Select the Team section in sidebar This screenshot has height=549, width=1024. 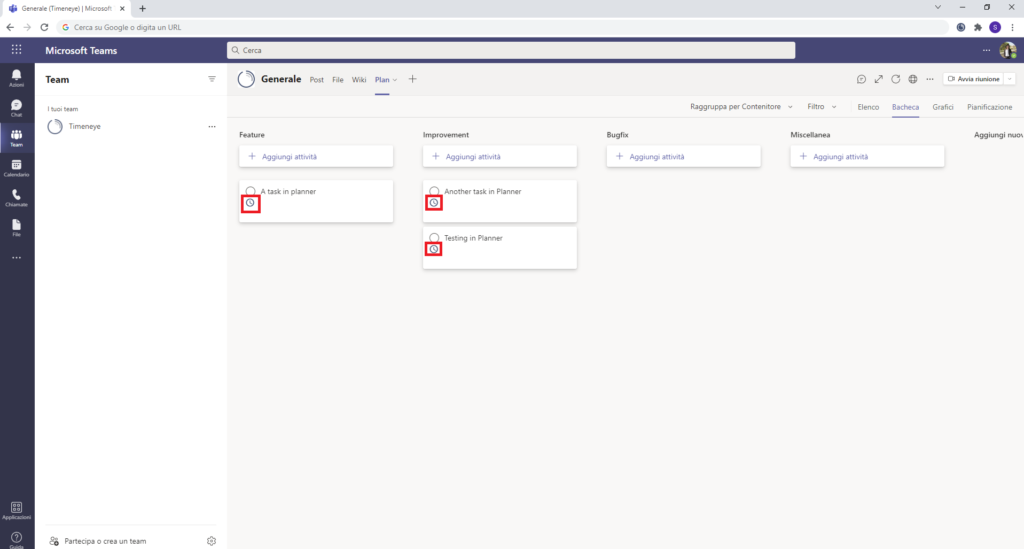pyautogui.click(x=16, y=138)
